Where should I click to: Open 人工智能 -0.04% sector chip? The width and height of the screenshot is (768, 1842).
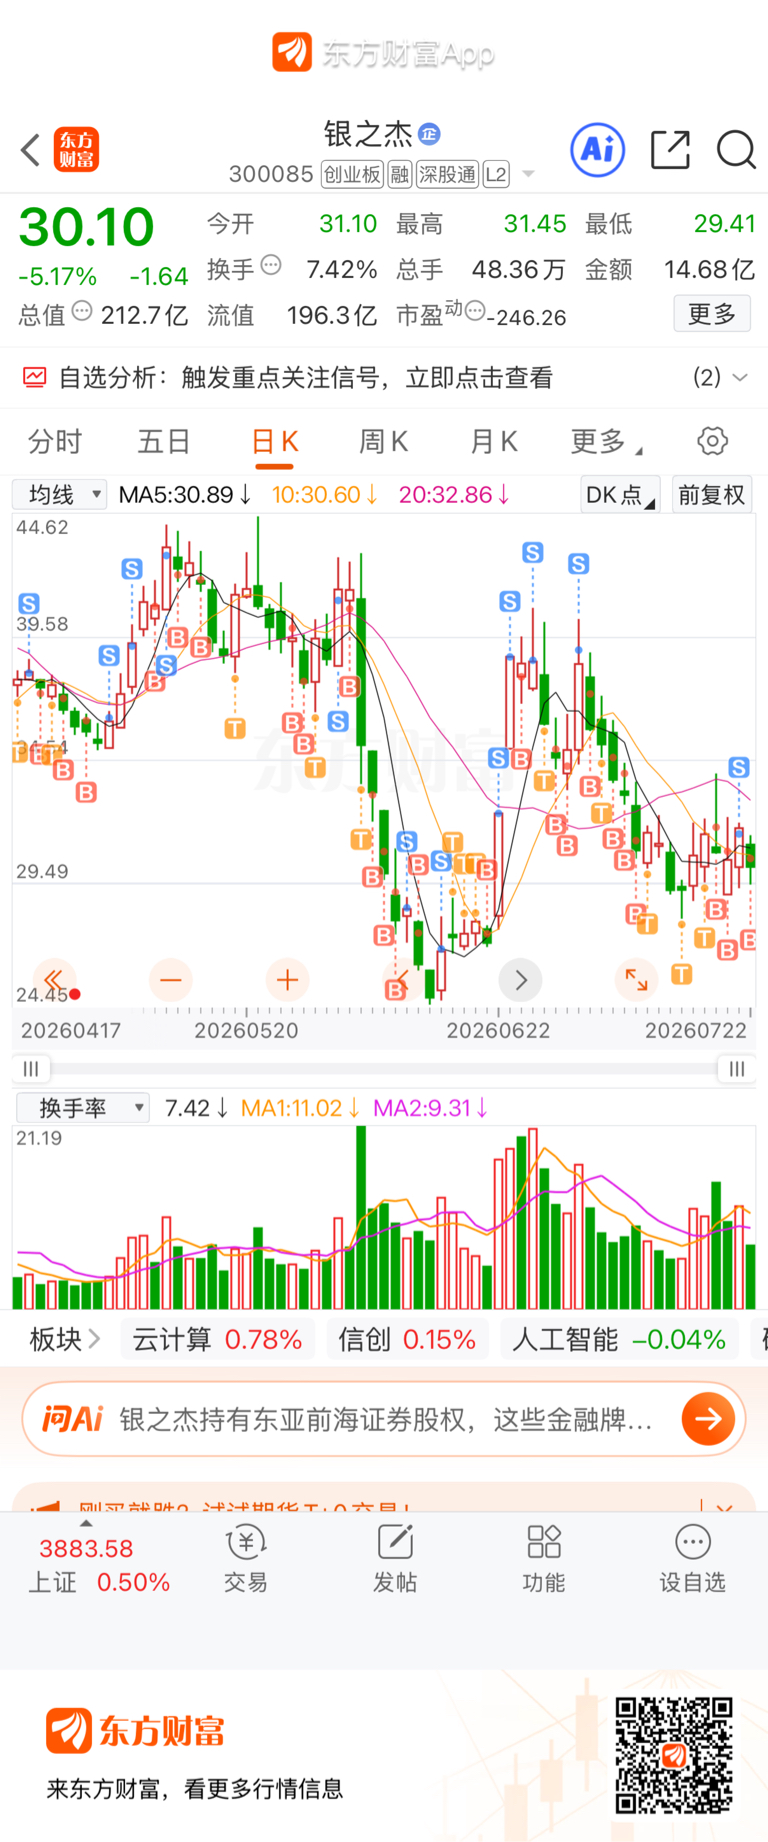point(619,1339)
